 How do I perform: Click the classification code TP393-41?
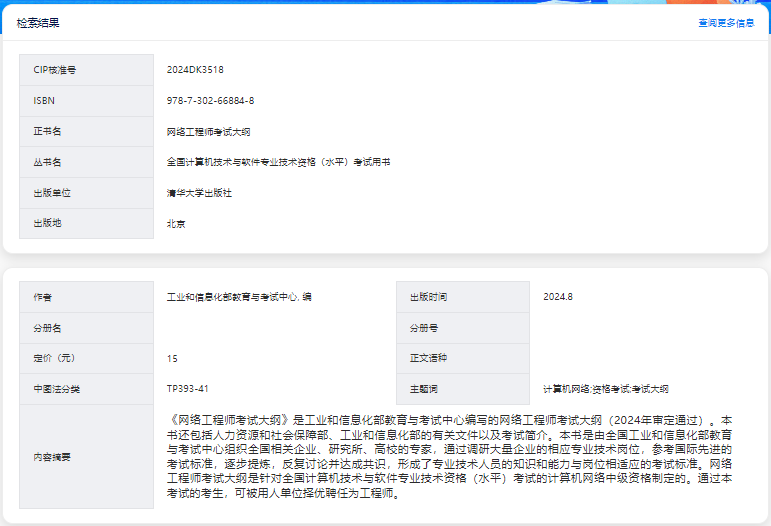(x=187, y=389)
